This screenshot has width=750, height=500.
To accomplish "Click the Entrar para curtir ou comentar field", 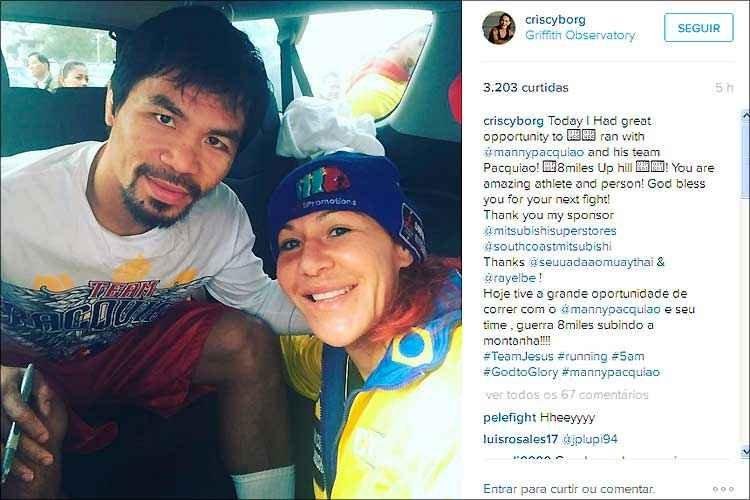I will click(x=569, y=489).
